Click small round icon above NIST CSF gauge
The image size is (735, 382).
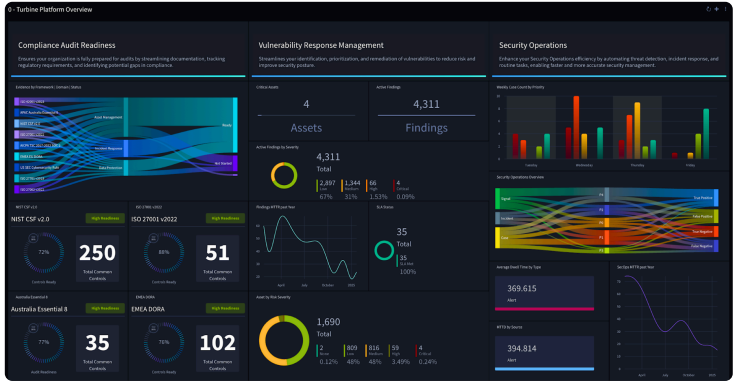pos(33,239)
